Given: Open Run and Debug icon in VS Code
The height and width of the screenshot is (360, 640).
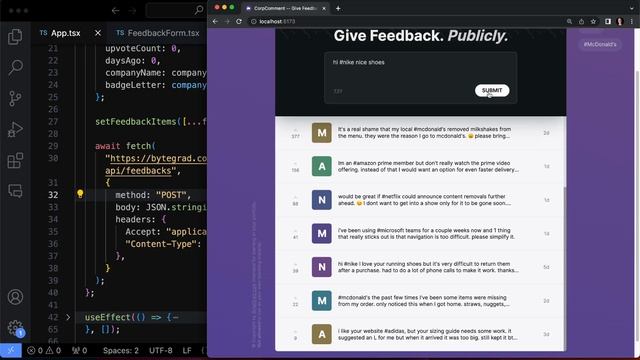Looking at the screenshot, I should click(x=15, y=129).
